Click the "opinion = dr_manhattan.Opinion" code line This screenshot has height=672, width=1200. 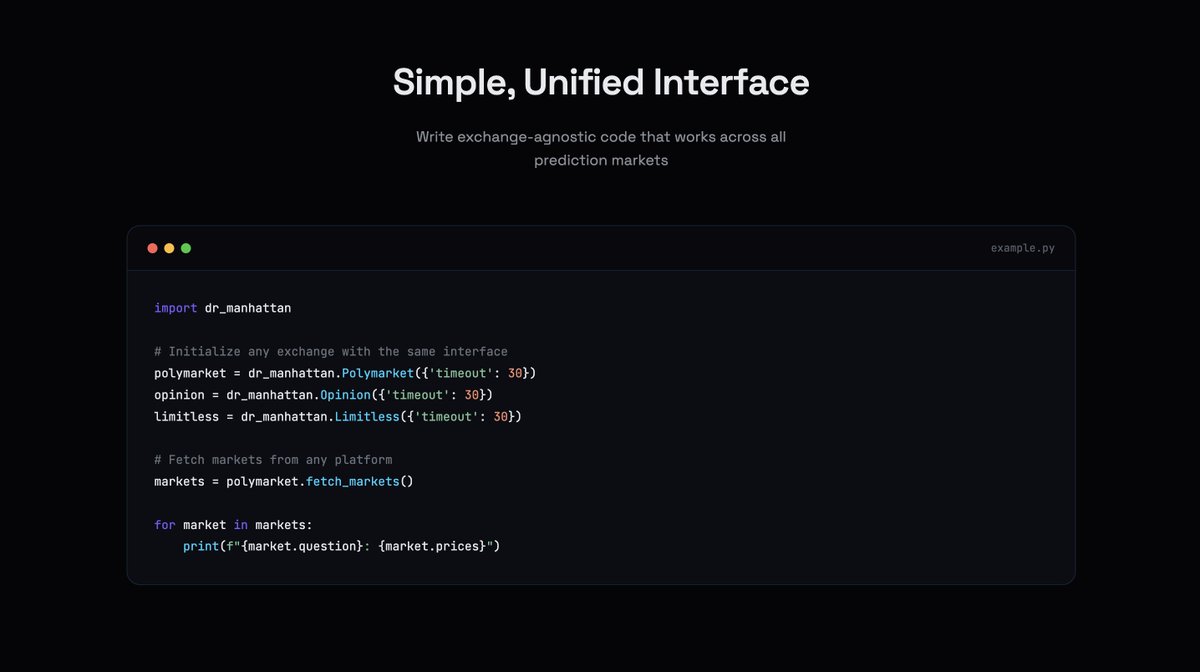tap(324, 395)
